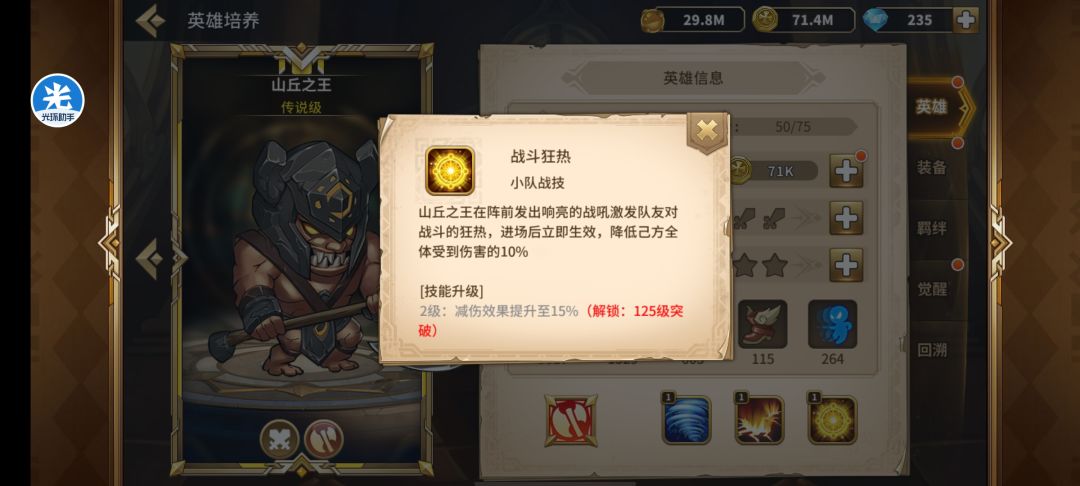Go back from 英雄培养 screen
1080x486 pixels.
pos(150,21)
